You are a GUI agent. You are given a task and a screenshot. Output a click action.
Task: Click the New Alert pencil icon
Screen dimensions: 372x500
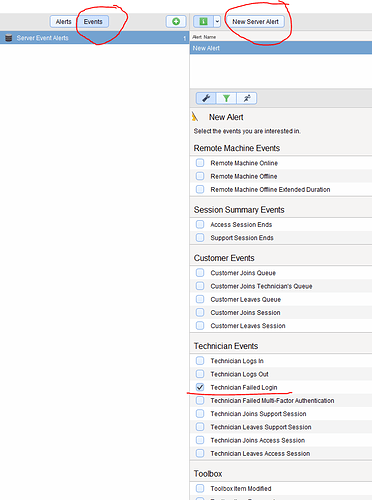point(195,117)
